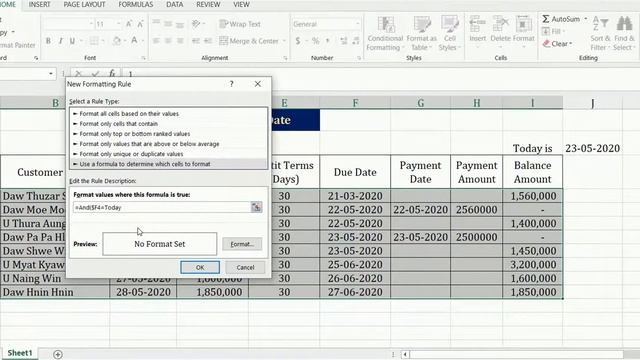Open Format as Table gallery

421,33
